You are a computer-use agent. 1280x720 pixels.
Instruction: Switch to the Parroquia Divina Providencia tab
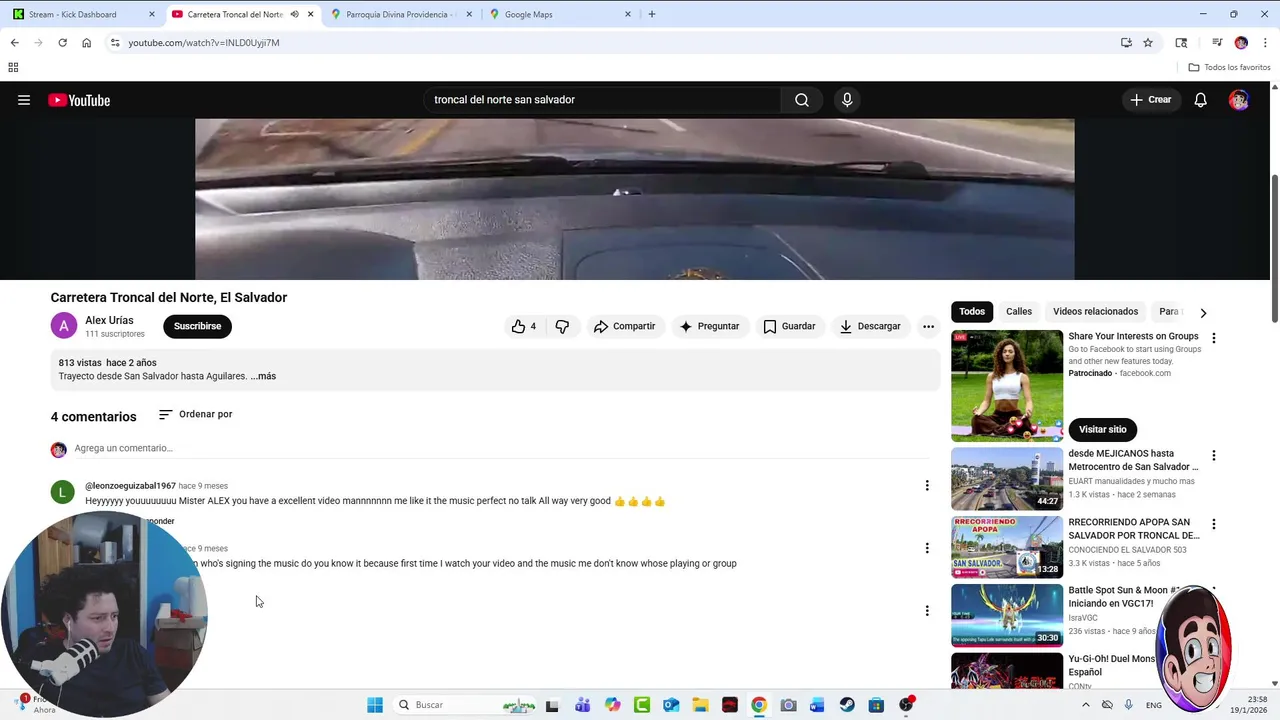[x=401, y=14]
